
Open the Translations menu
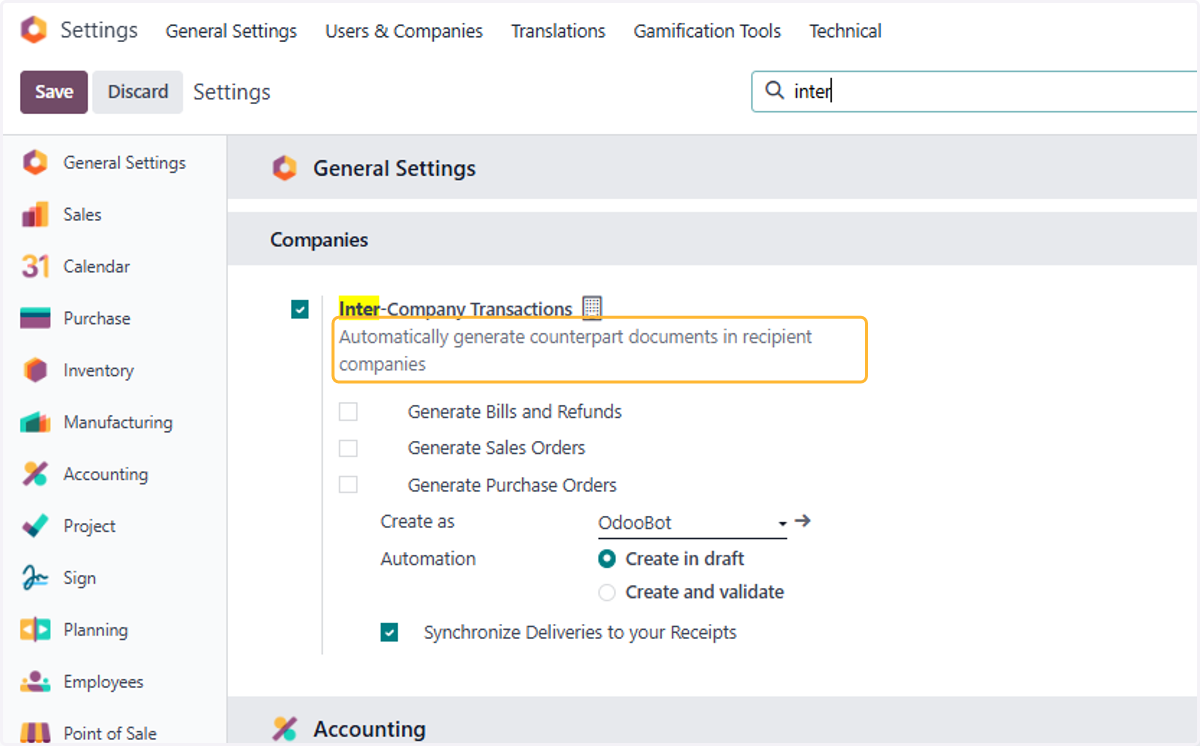coord(558,31)
